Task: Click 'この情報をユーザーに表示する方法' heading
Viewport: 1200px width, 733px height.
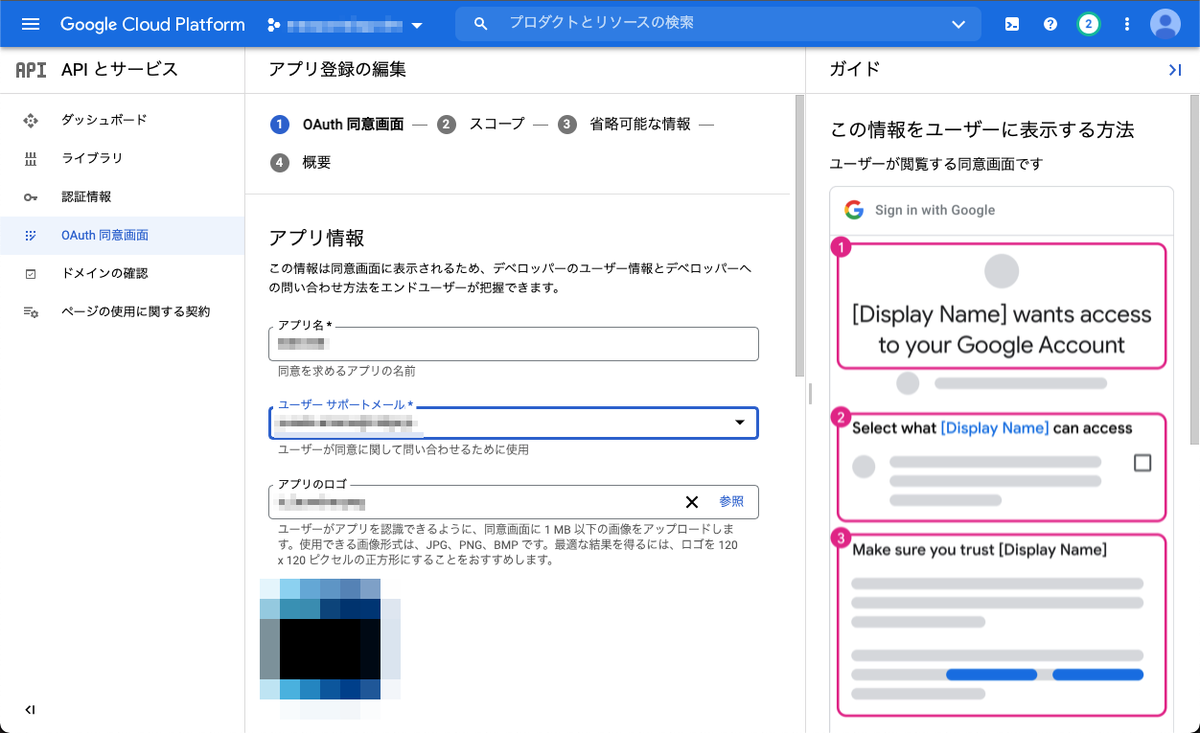Action: [x=982, y=130]
